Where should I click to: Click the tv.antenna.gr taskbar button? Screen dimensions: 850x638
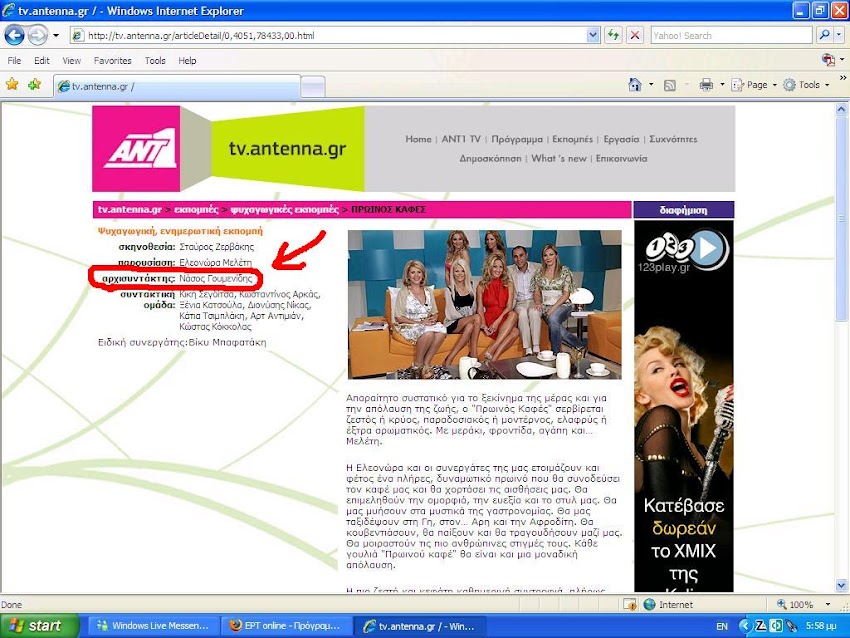point(421,626)
